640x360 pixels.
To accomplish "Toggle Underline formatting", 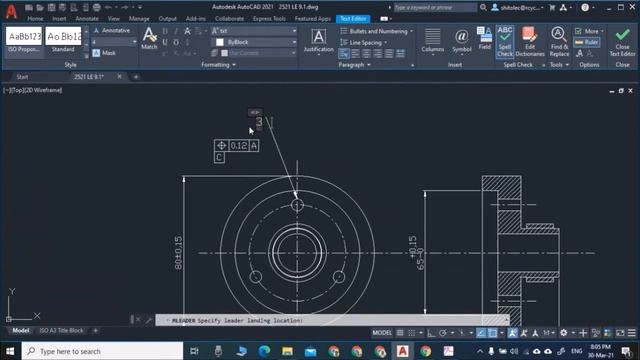I will pyautogui.click(x=165, y=42).
